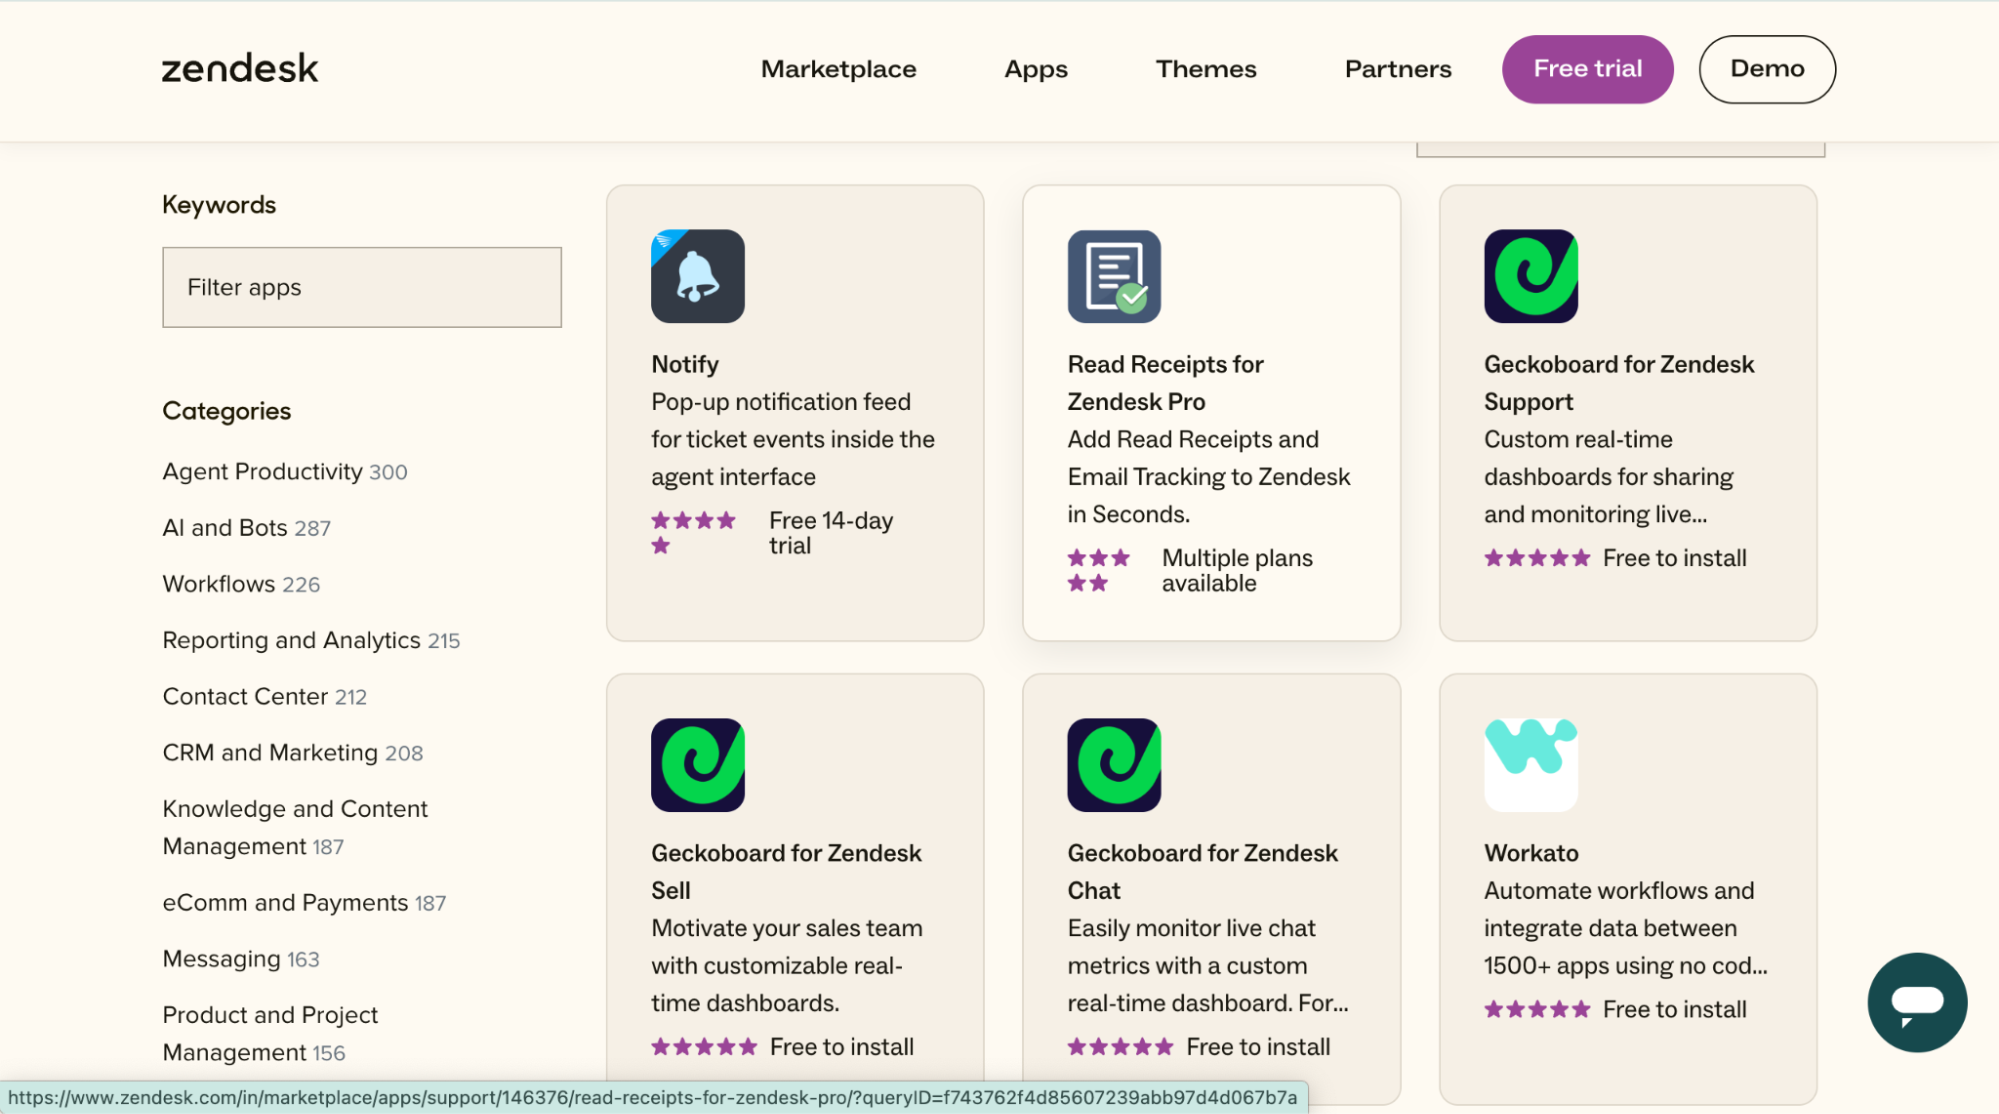
Task: Click Geckoboard for Zendesk Chat app icon
Action: tap(1114, 765)
